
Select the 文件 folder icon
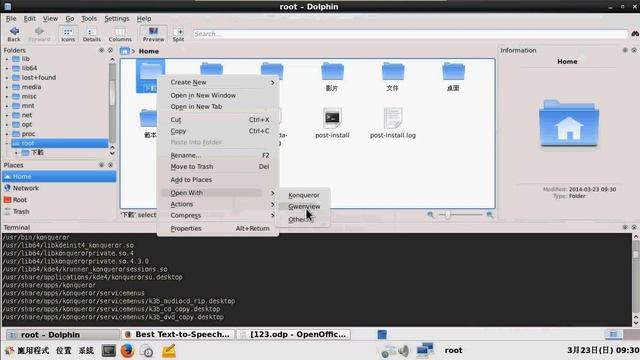pyautogui.click(x=393, y=71)
